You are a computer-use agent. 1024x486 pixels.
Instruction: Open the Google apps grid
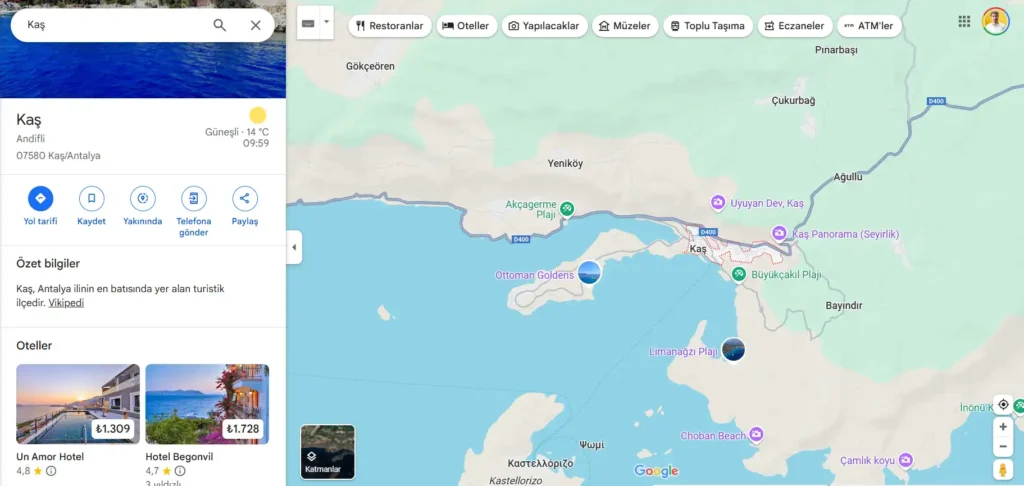(964, 22)
